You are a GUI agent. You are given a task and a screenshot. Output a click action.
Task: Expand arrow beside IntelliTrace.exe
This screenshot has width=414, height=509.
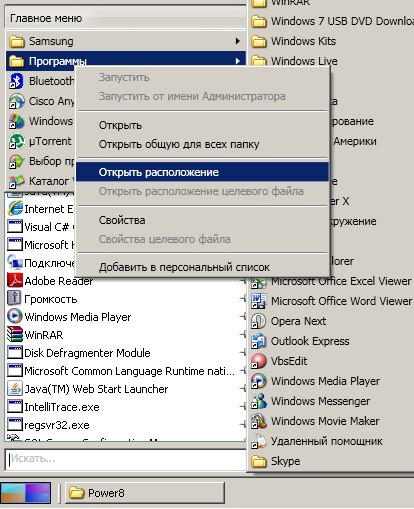(x=243, y=406)
